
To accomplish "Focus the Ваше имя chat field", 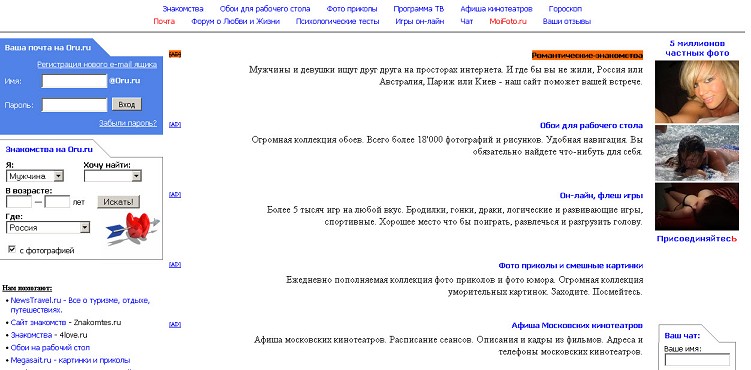I will click(x=697, y=360).
